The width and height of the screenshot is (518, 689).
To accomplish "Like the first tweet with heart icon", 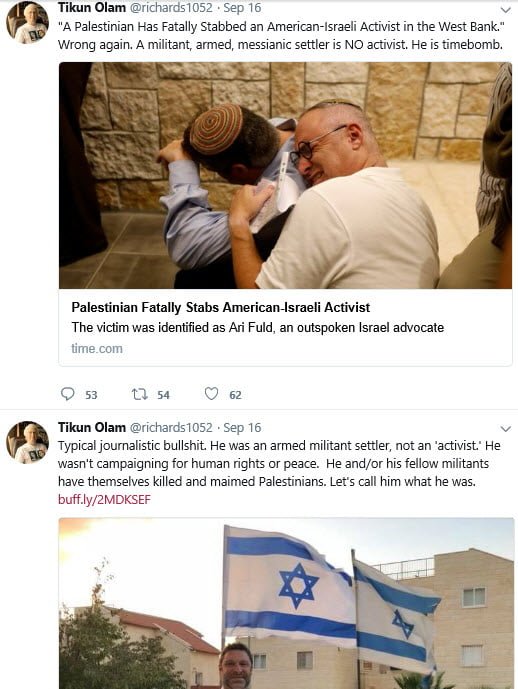I will (211, 394).
